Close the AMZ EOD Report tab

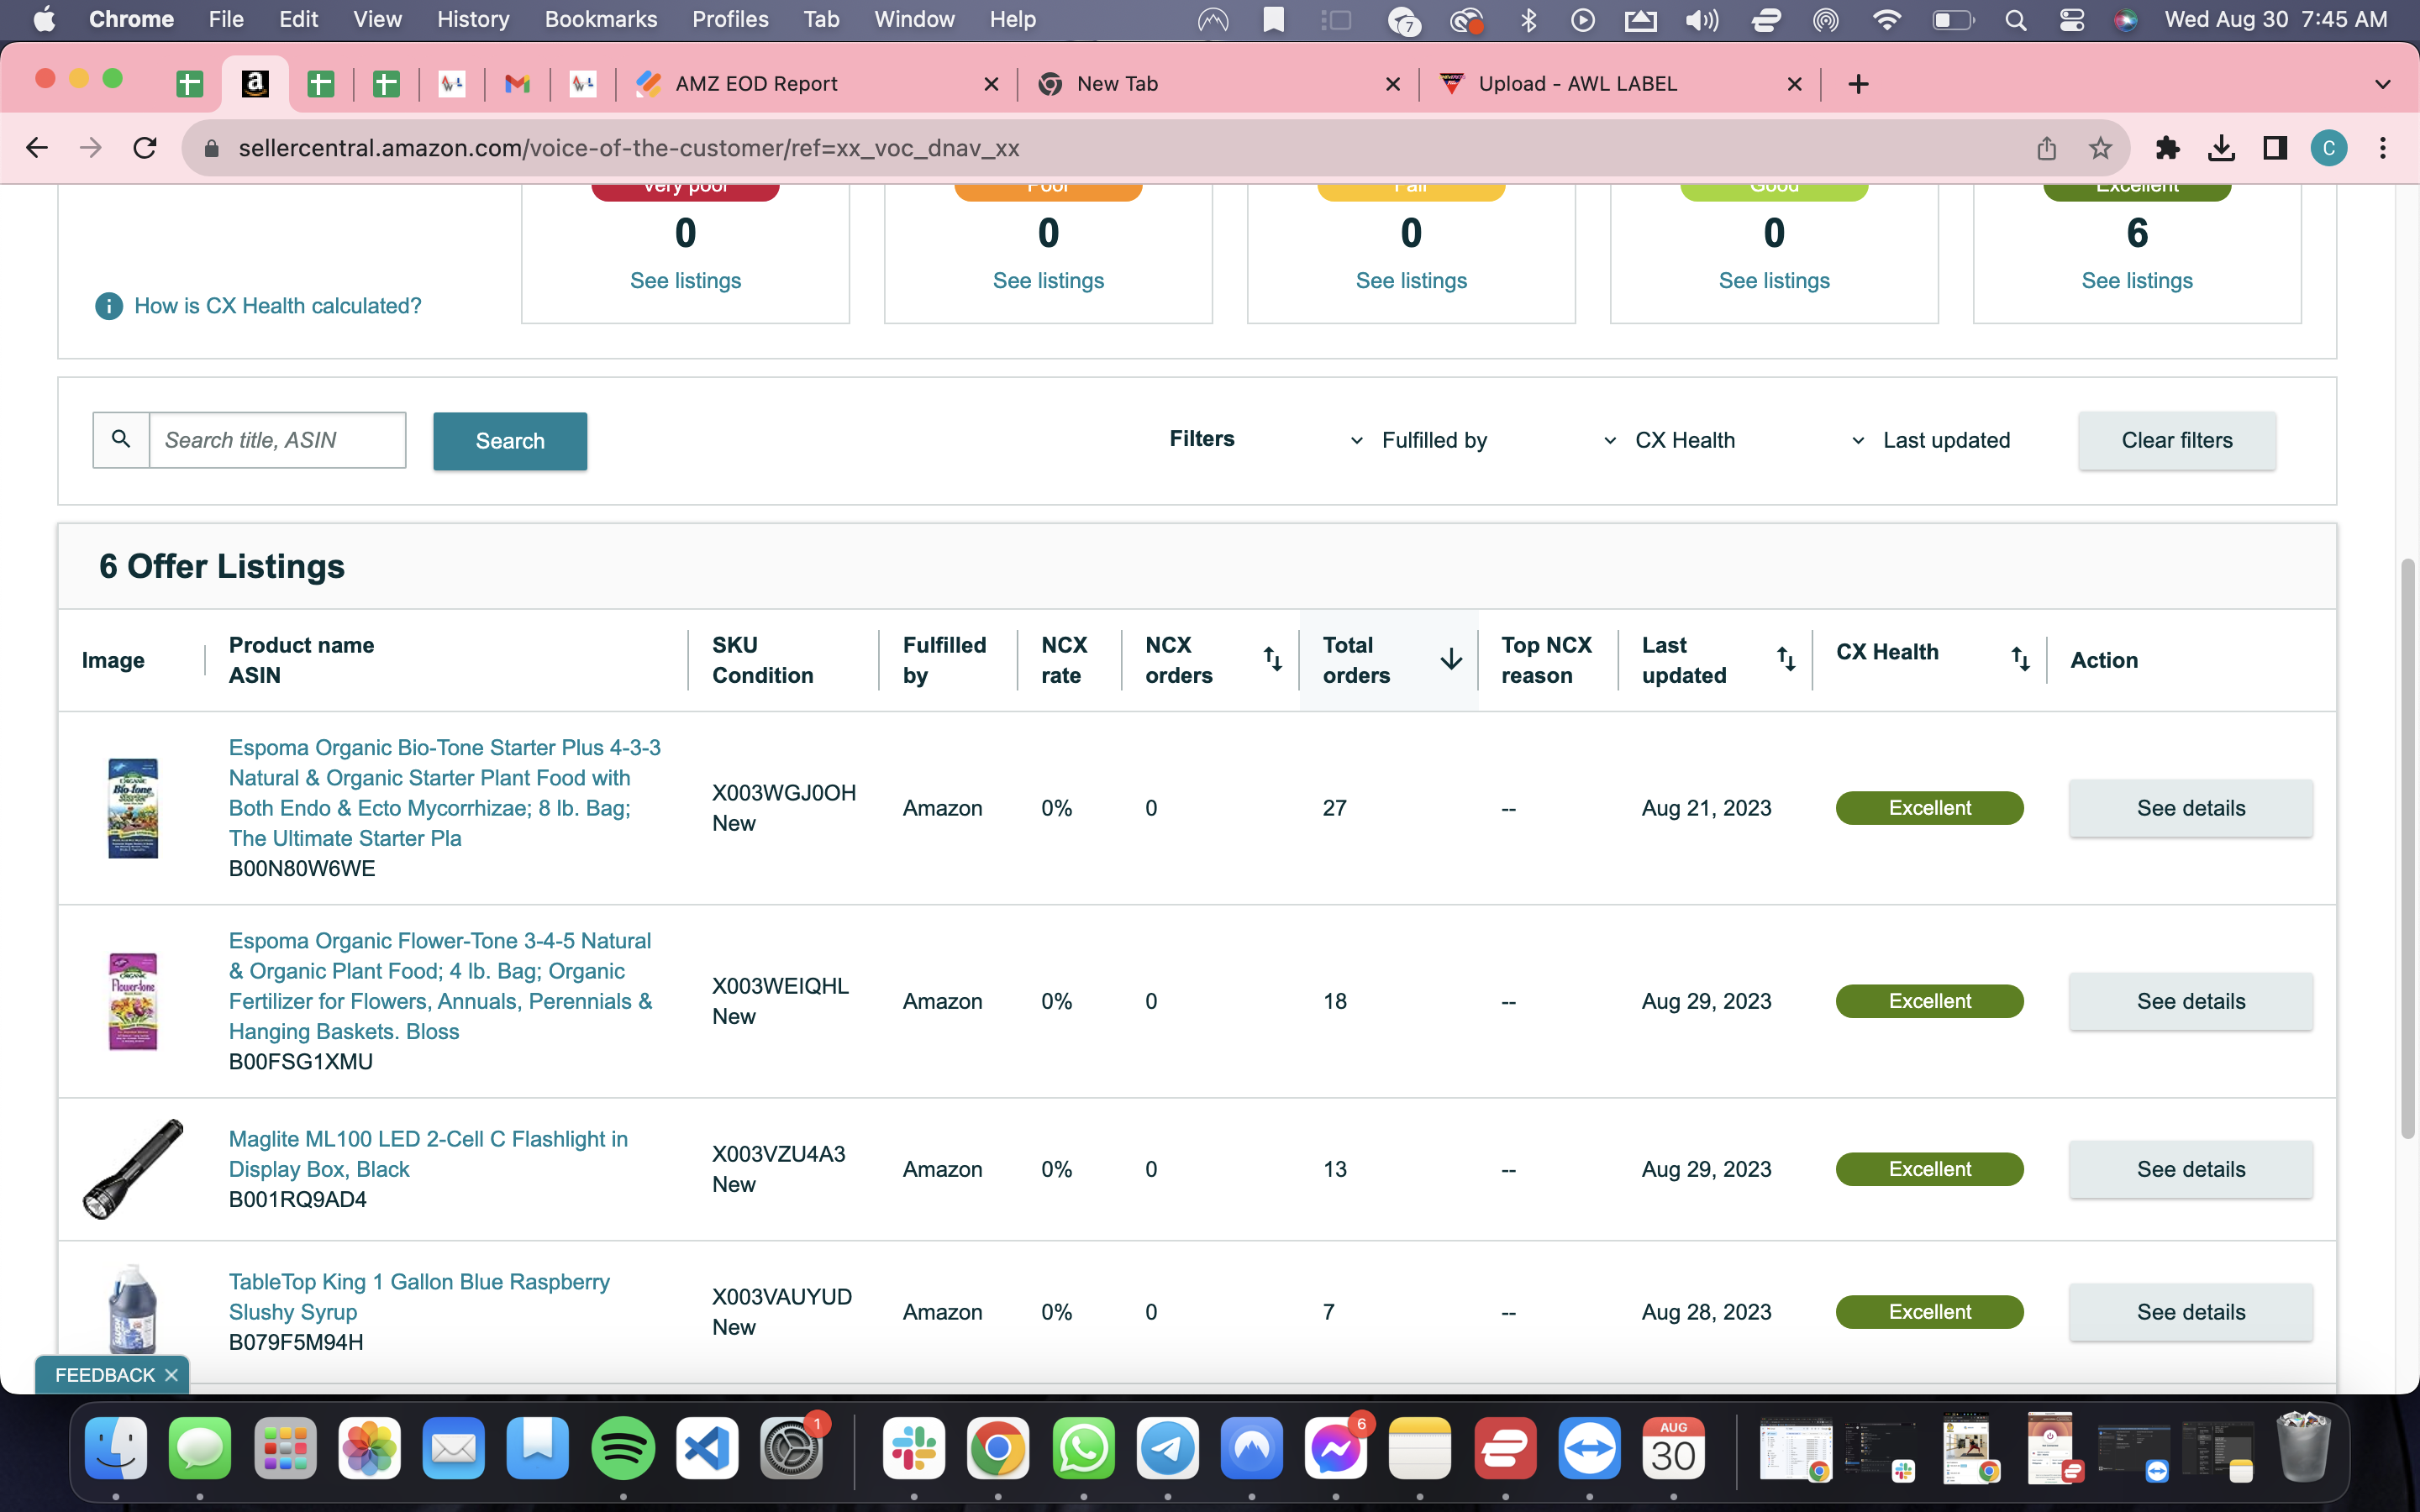pyautogui.click(x=991, y=84)
